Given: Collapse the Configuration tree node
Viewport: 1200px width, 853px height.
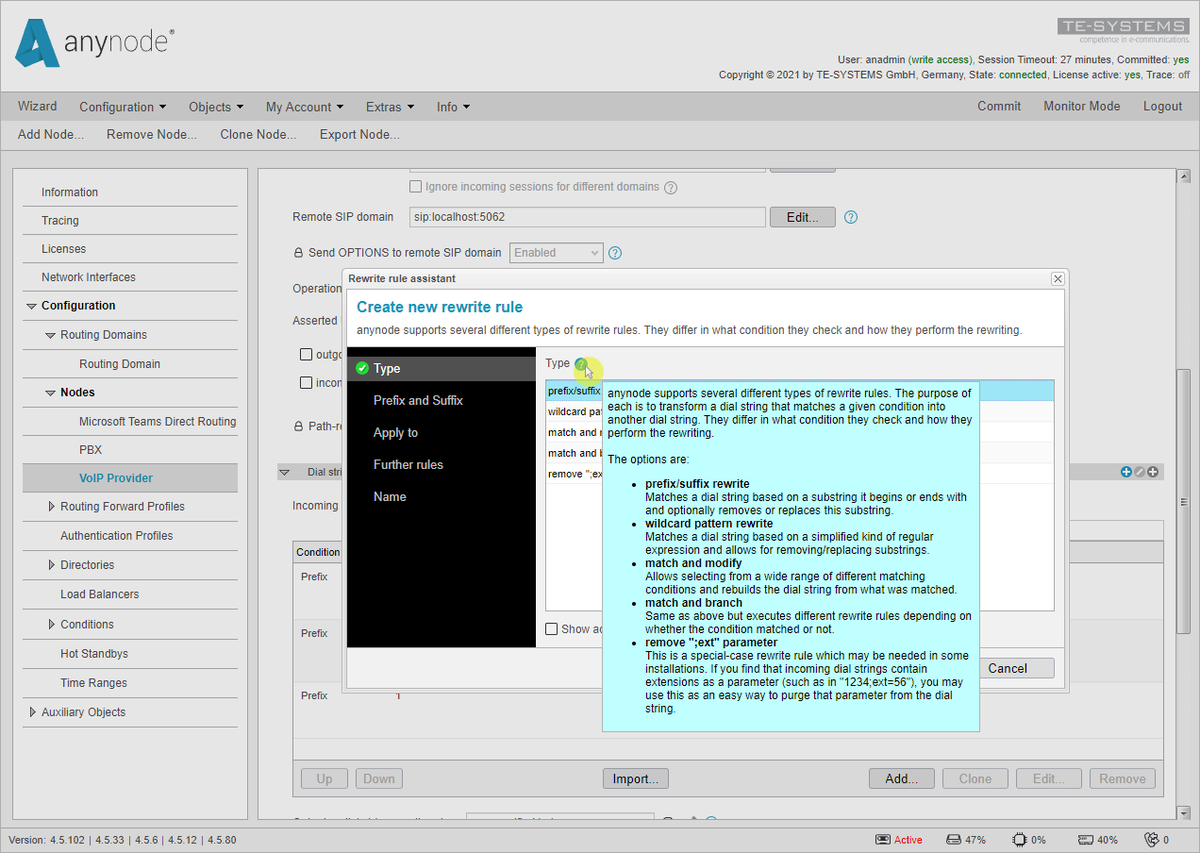Looking at the screenshot, I should (x=32, y=306).
